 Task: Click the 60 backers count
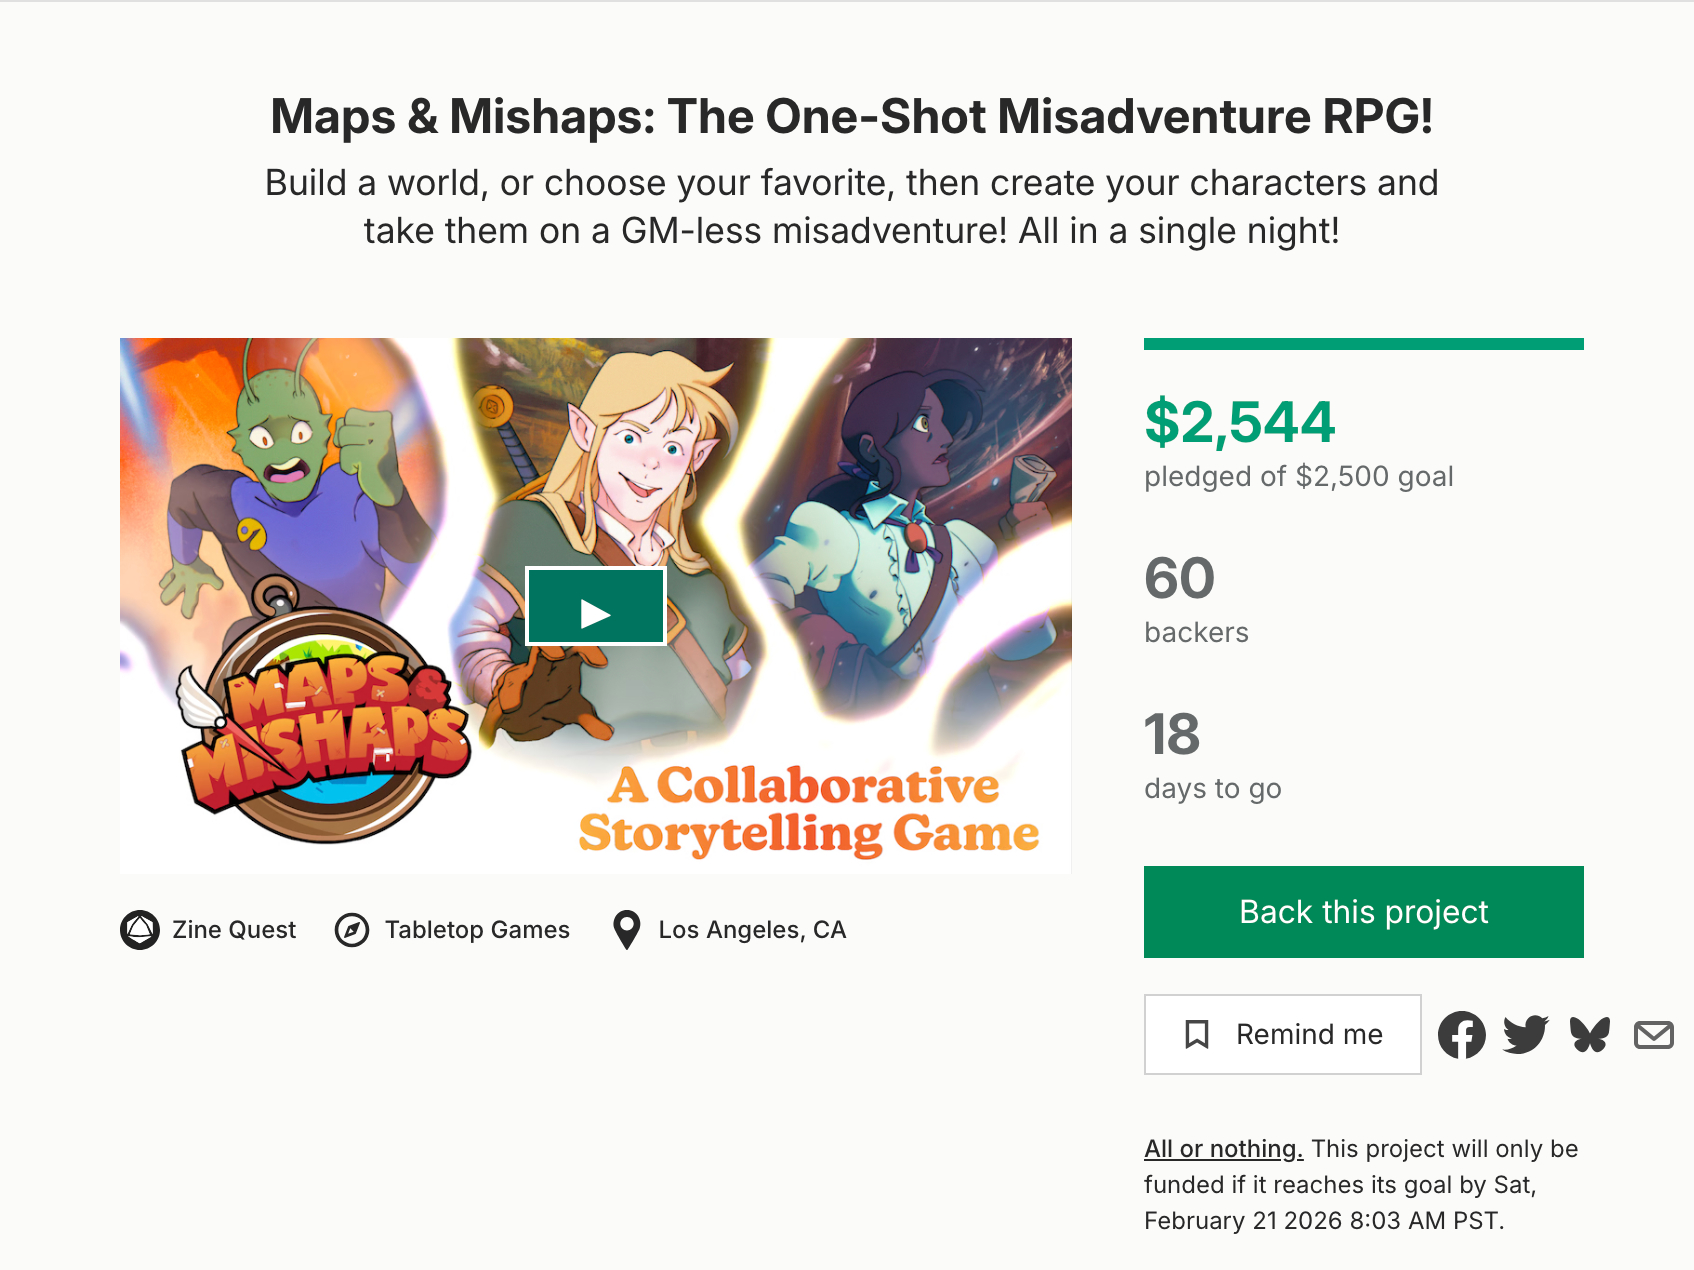1180,578
